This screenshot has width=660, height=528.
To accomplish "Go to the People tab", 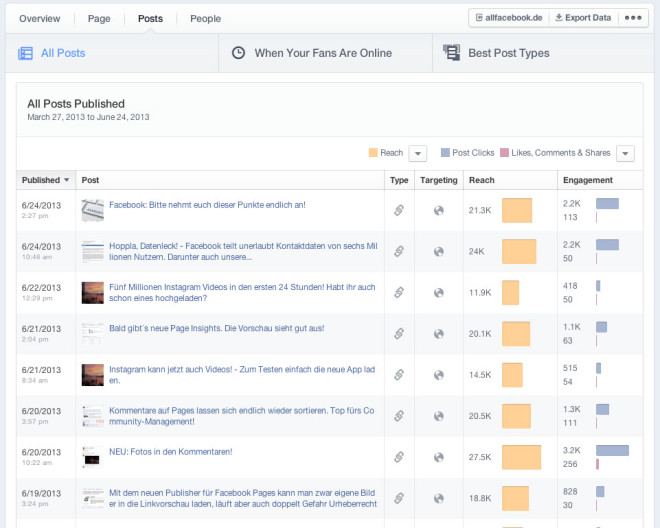I will [205, 19].
